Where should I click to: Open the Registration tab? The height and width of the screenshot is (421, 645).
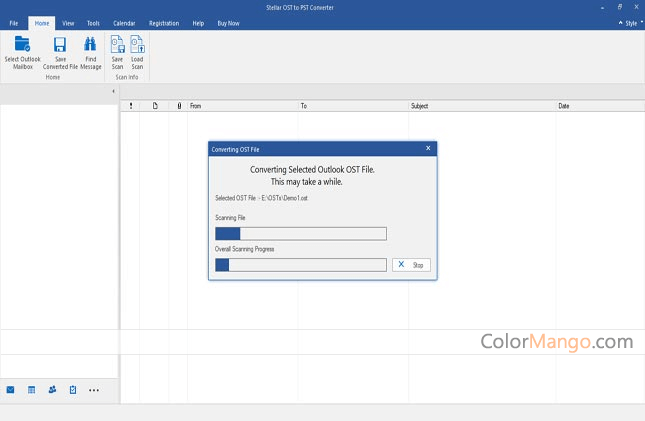[164, 23]
